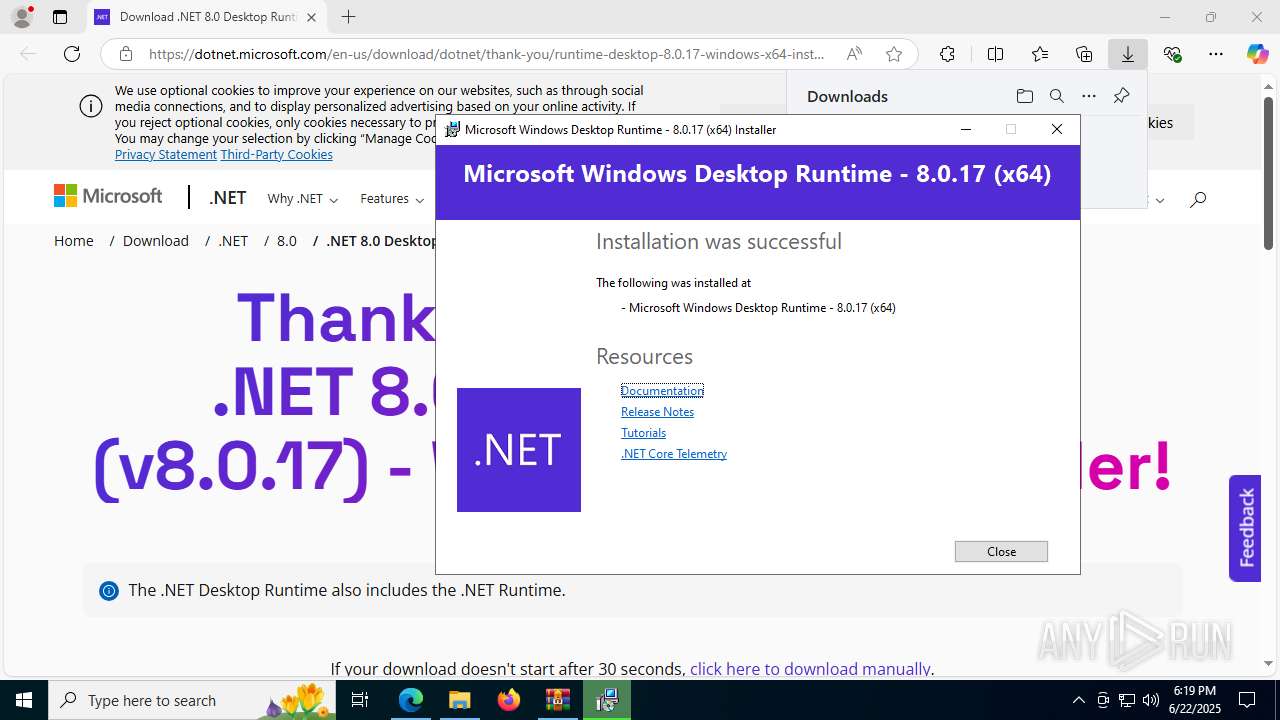The width and height of the screenshot is (1280, 720).
Task: Expand the Why .NET menu
Action: [302, 199]
